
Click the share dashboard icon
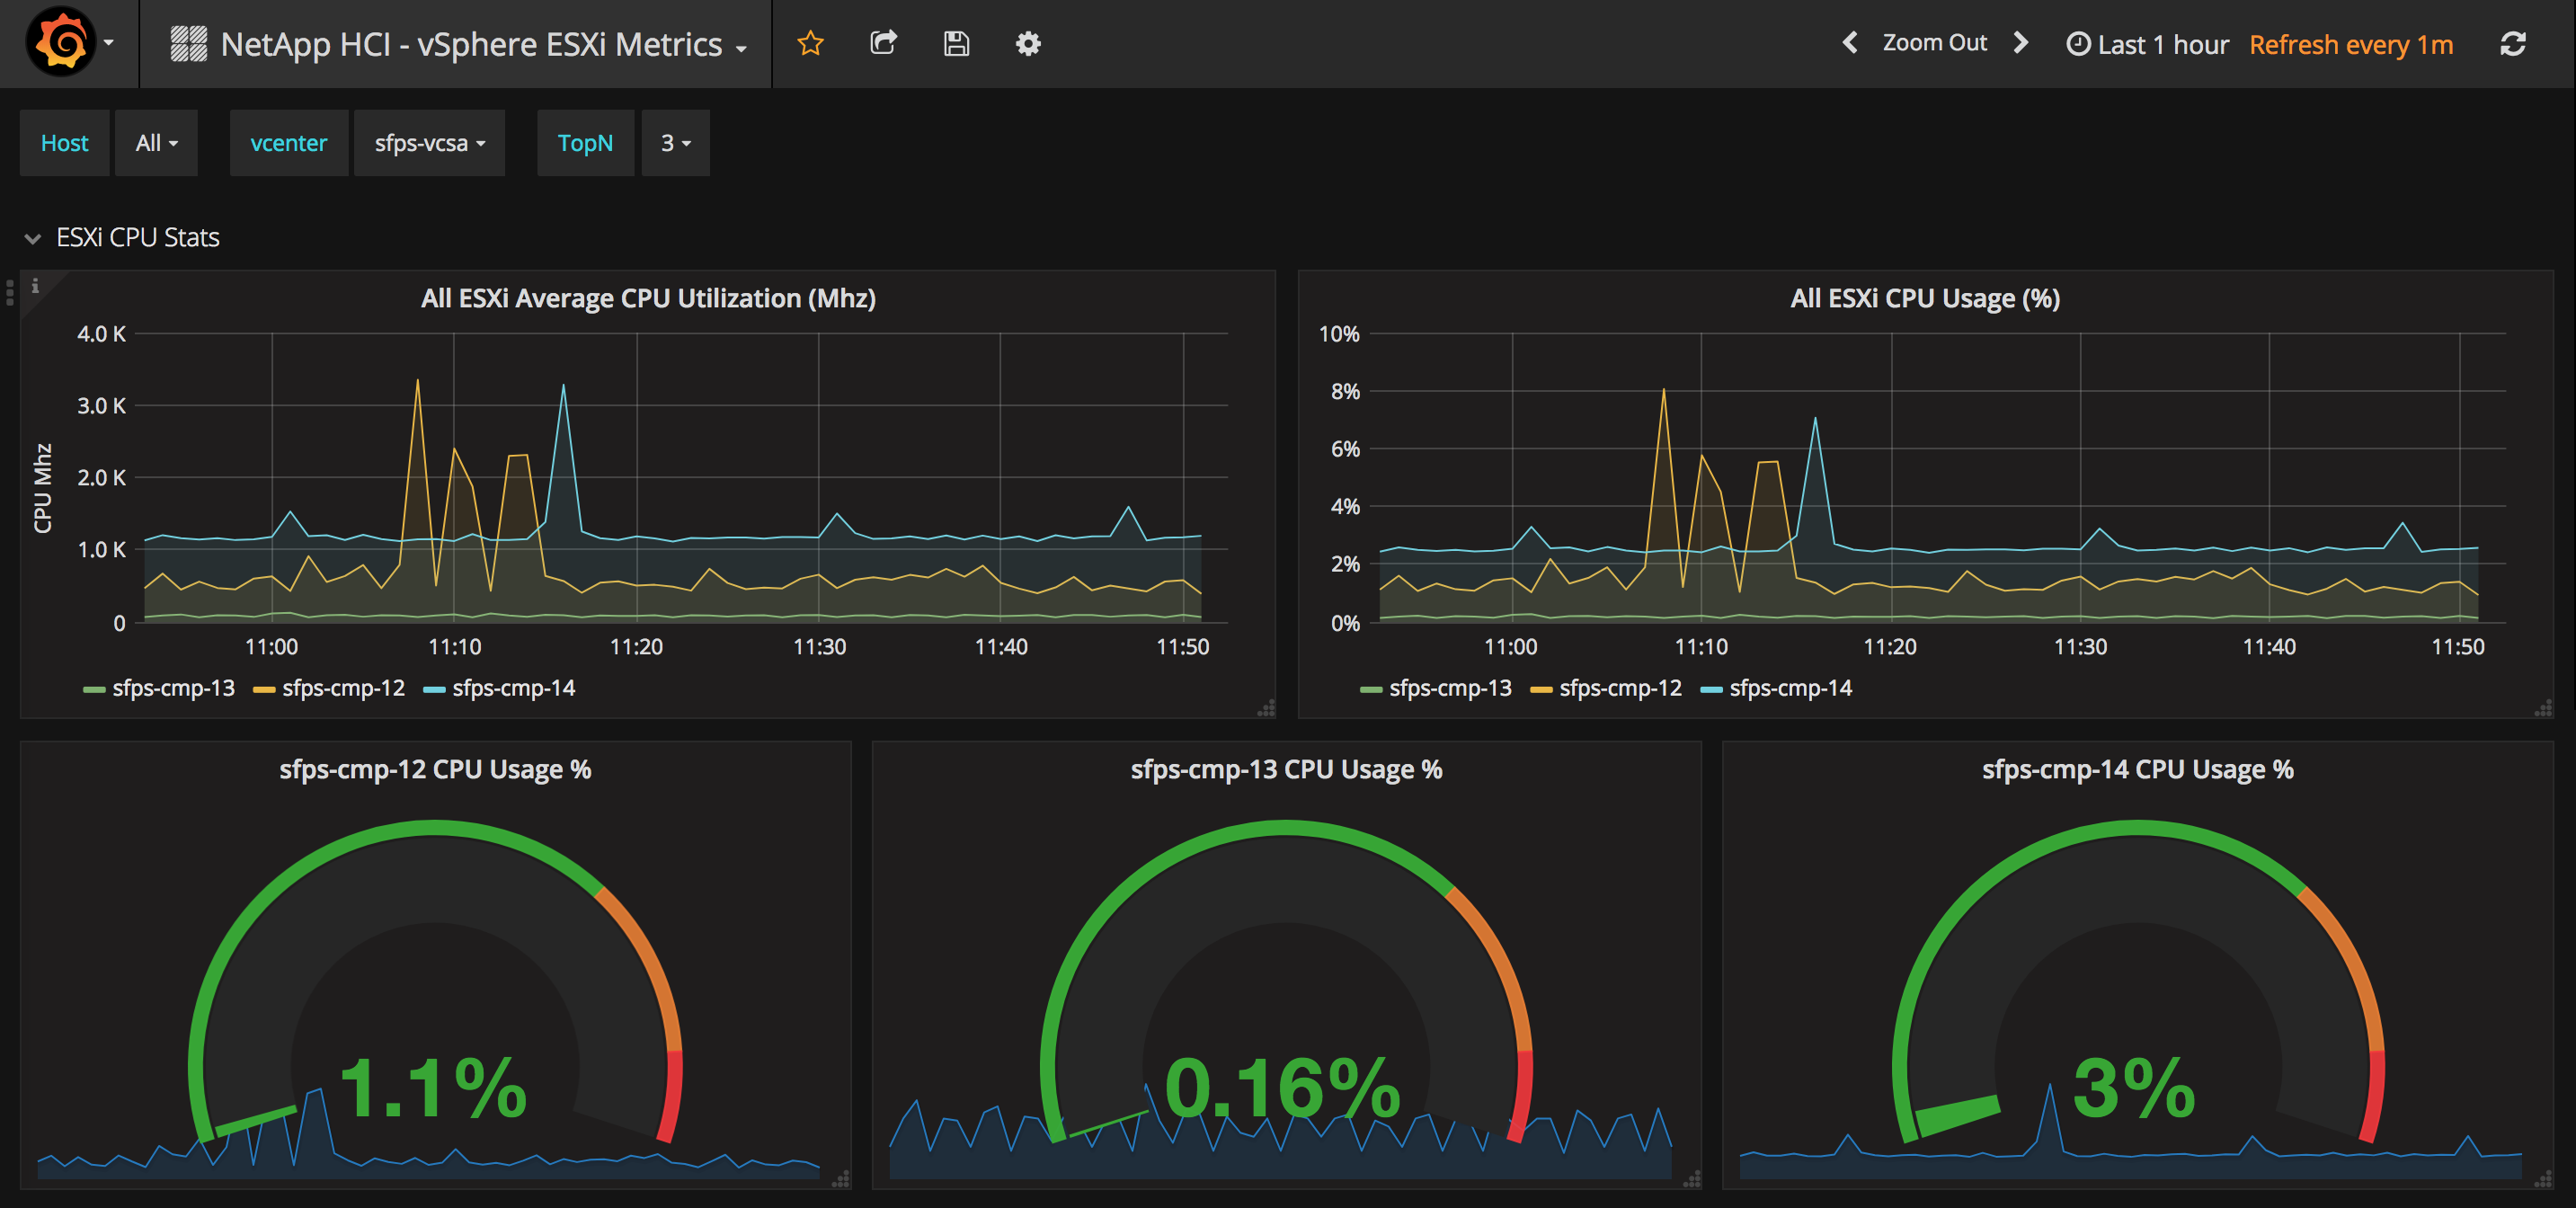pyautogui.click(x=883, y=43)
